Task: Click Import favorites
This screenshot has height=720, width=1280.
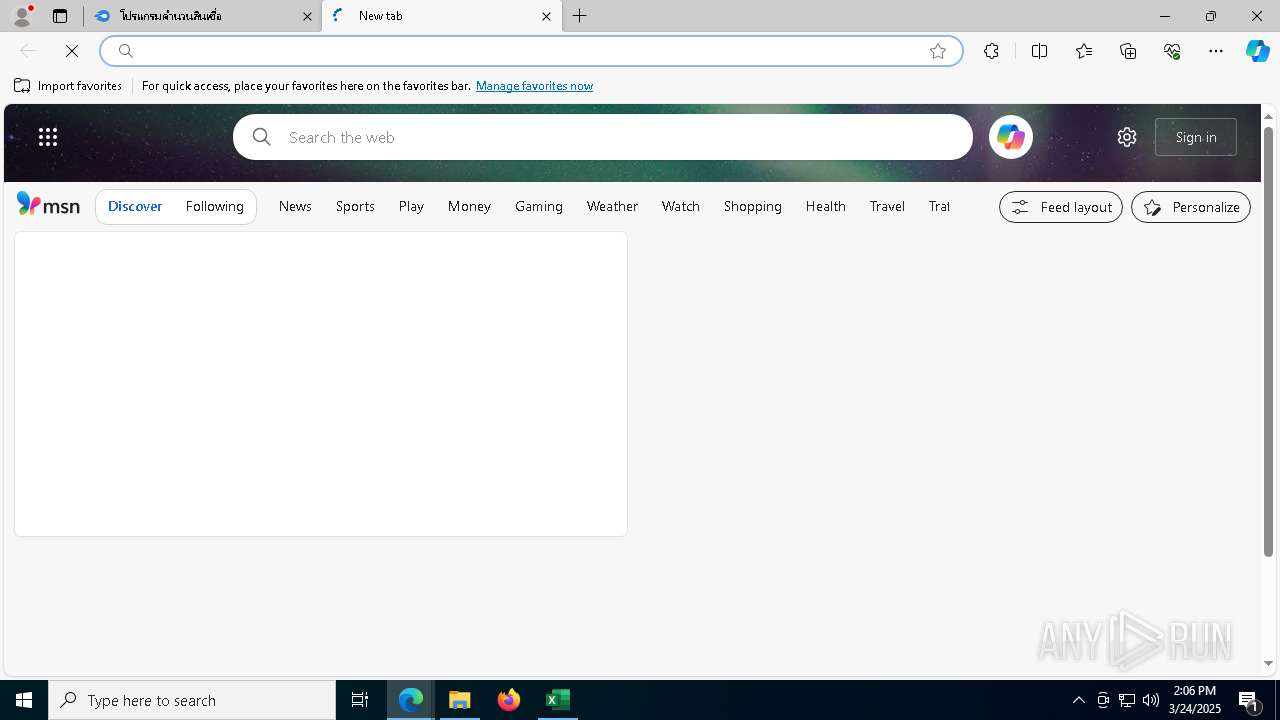Action: (x=68, y=86)
